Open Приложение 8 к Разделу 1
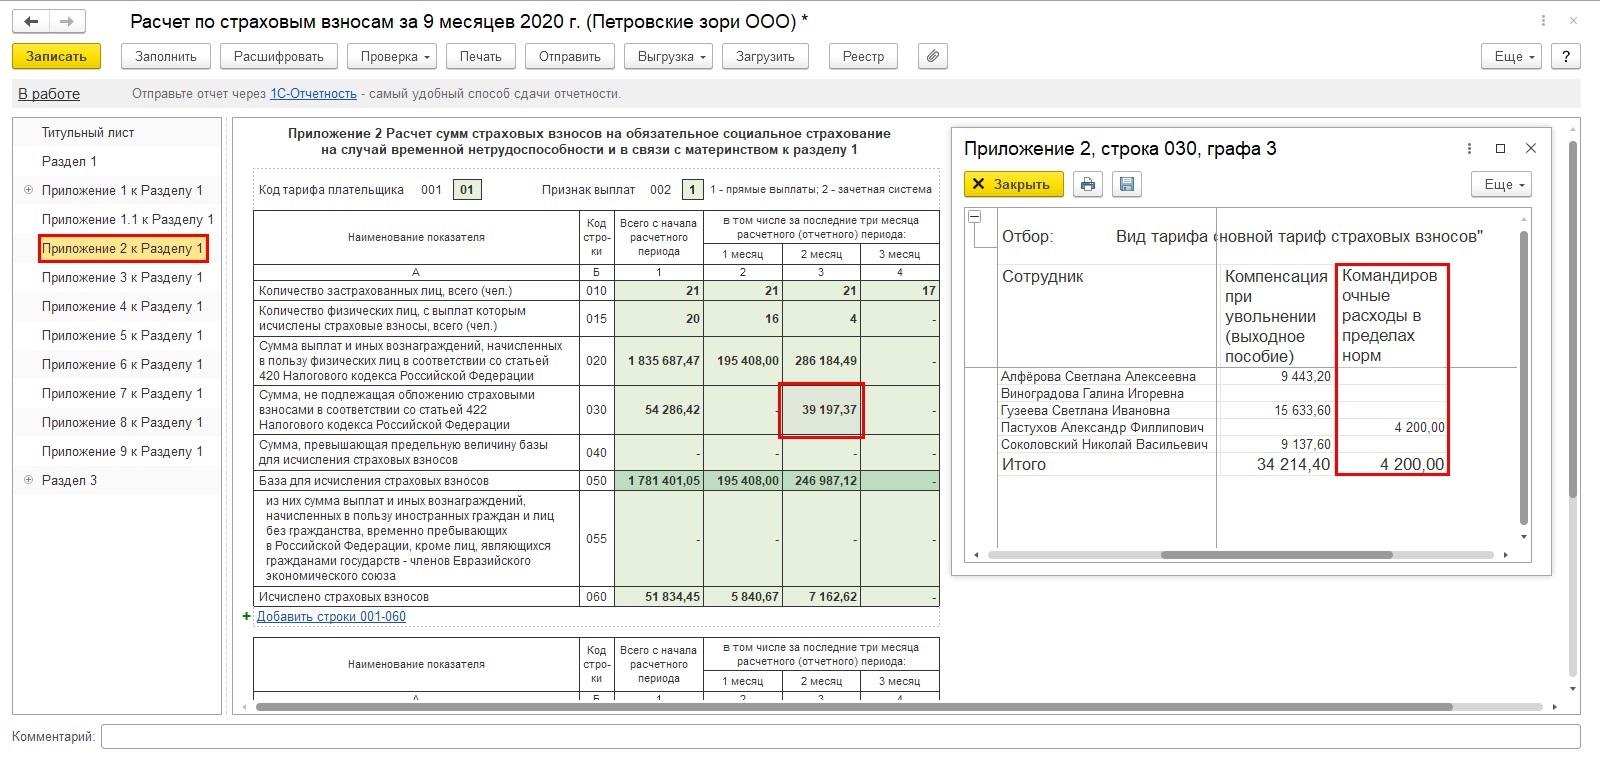This screenshot has width=1600, height=761. [122, 422]
